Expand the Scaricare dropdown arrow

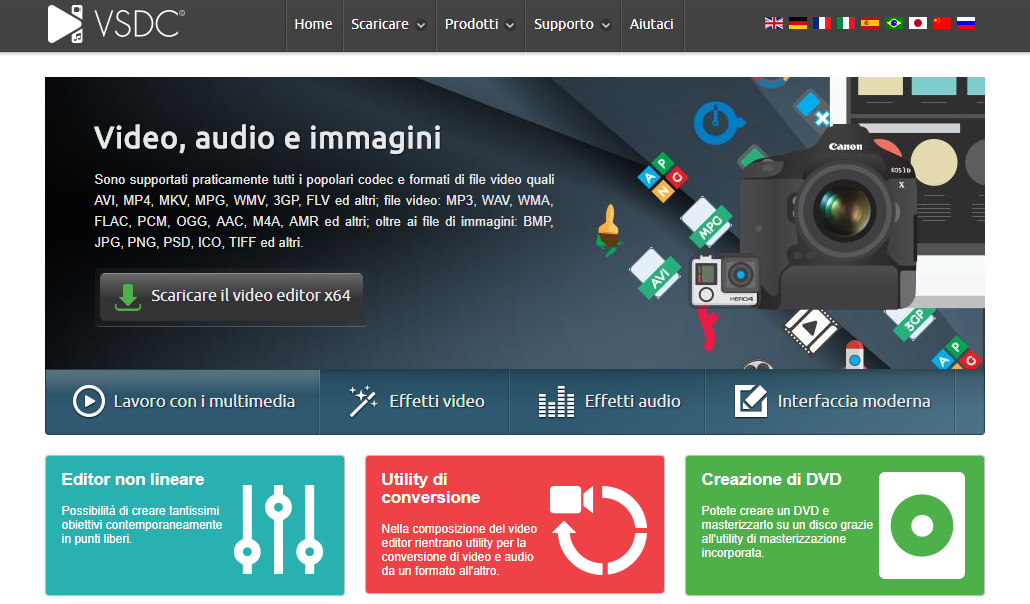coord(421,26)
